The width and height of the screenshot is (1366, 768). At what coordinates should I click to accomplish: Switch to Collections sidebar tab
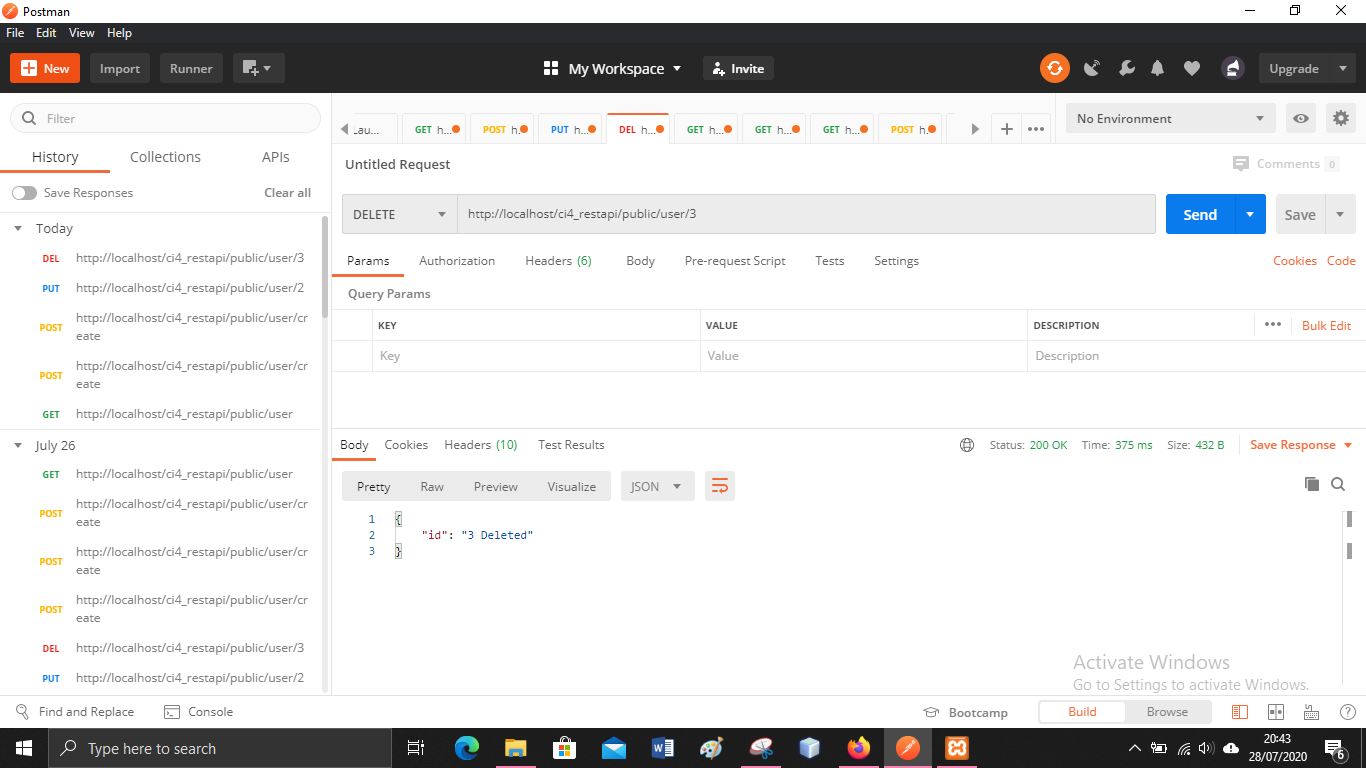pyautogui.click(x=165, y=157)
